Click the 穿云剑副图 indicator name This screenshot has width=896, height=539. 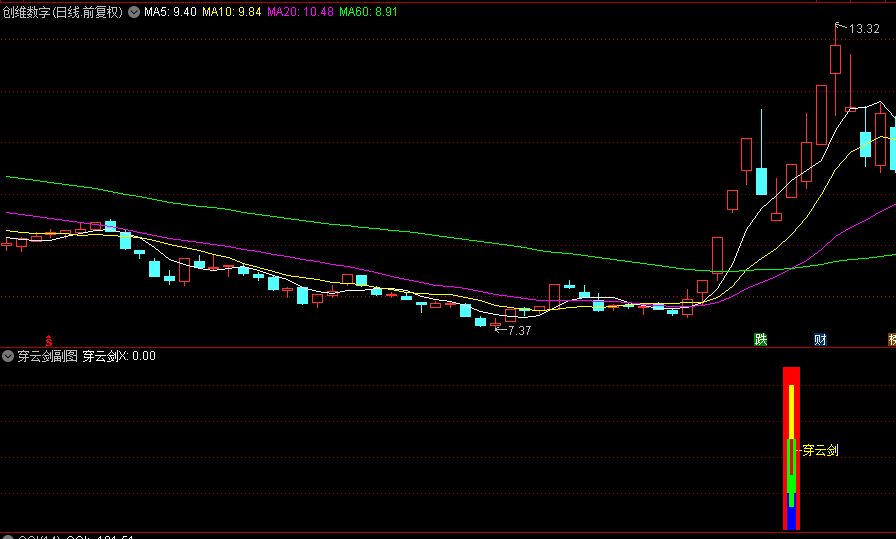[47, 356]
